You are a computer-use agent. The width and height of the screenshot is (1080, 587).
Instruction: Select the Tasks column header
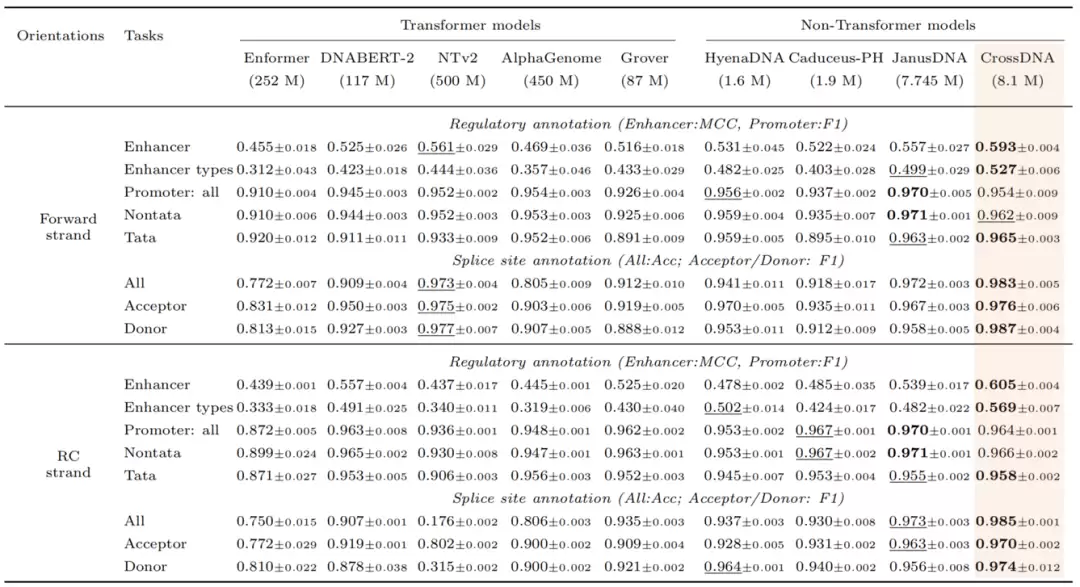[x=143, y=36]
